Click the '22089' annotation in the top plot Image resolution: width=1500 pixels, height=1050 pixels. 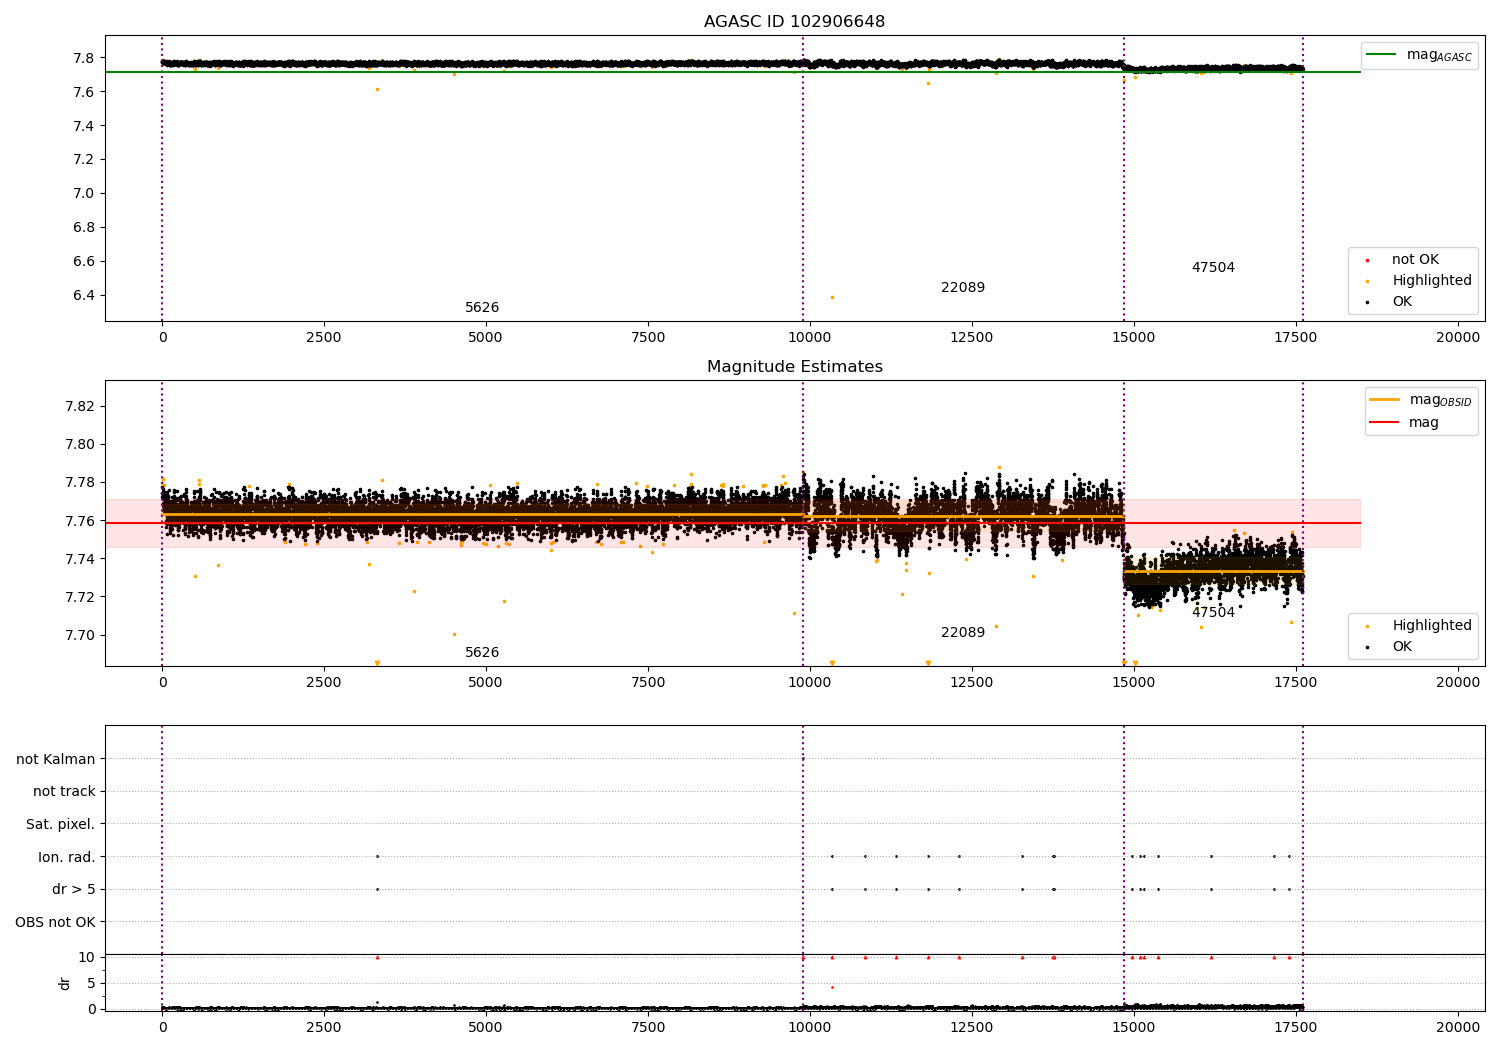click(x=963, y=288)
